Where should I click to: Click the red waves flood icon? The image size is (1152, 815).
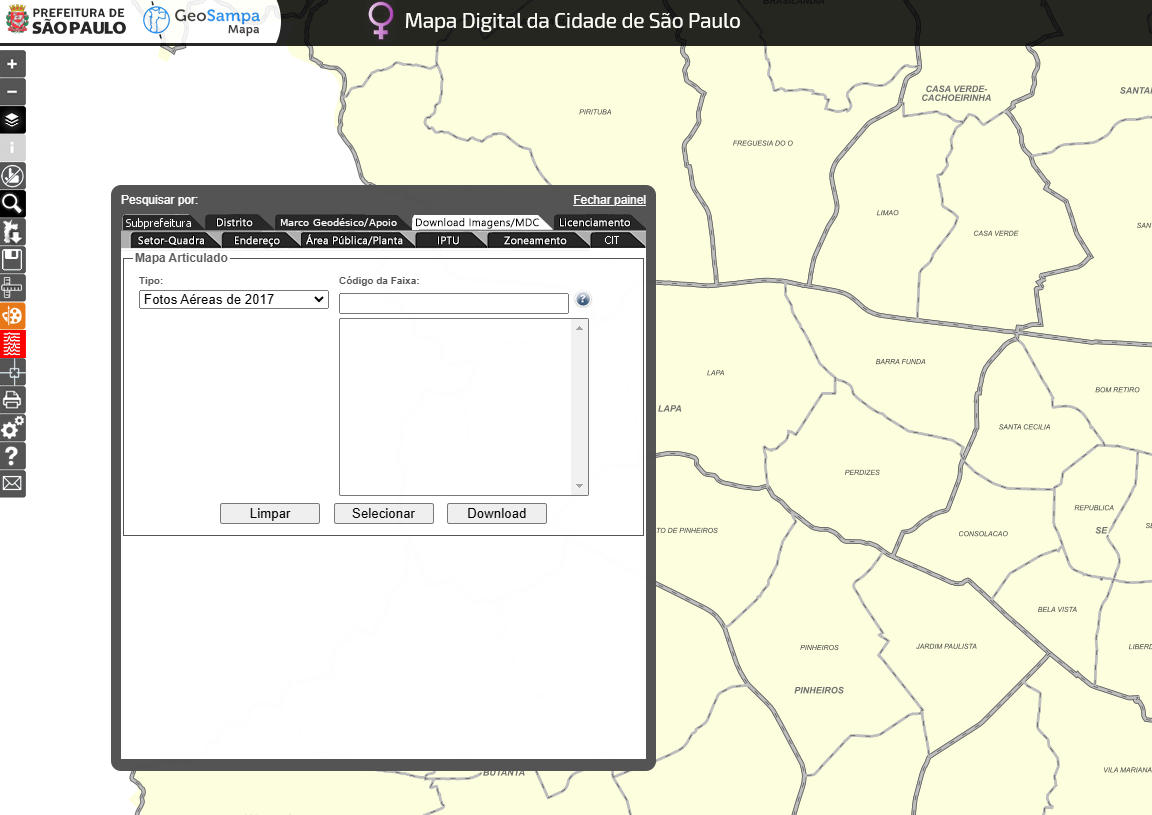(12, 344)
